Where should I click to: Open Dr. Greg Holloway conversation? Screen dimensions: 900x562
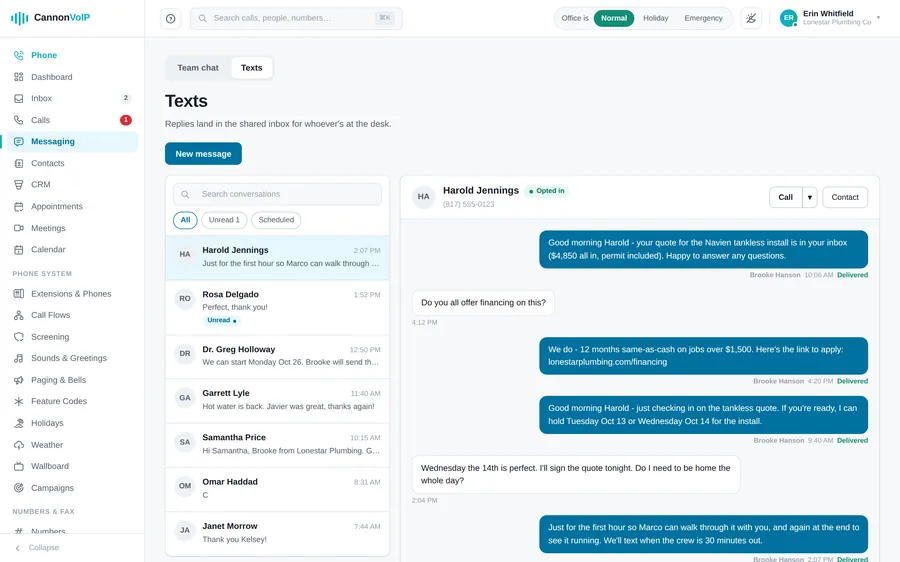coord(277,356)
